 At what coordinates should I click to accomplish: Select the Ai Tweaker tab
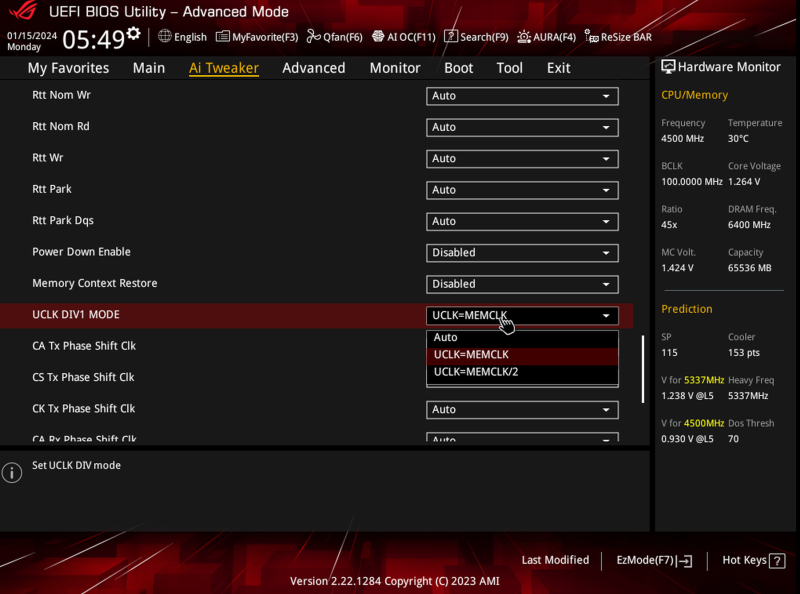click(223, 68)
